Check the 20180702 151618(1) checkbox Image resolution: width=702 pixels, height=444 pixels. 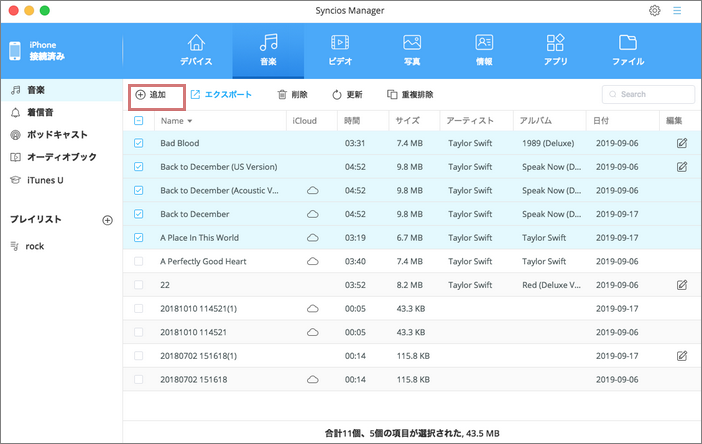[139, 356]
